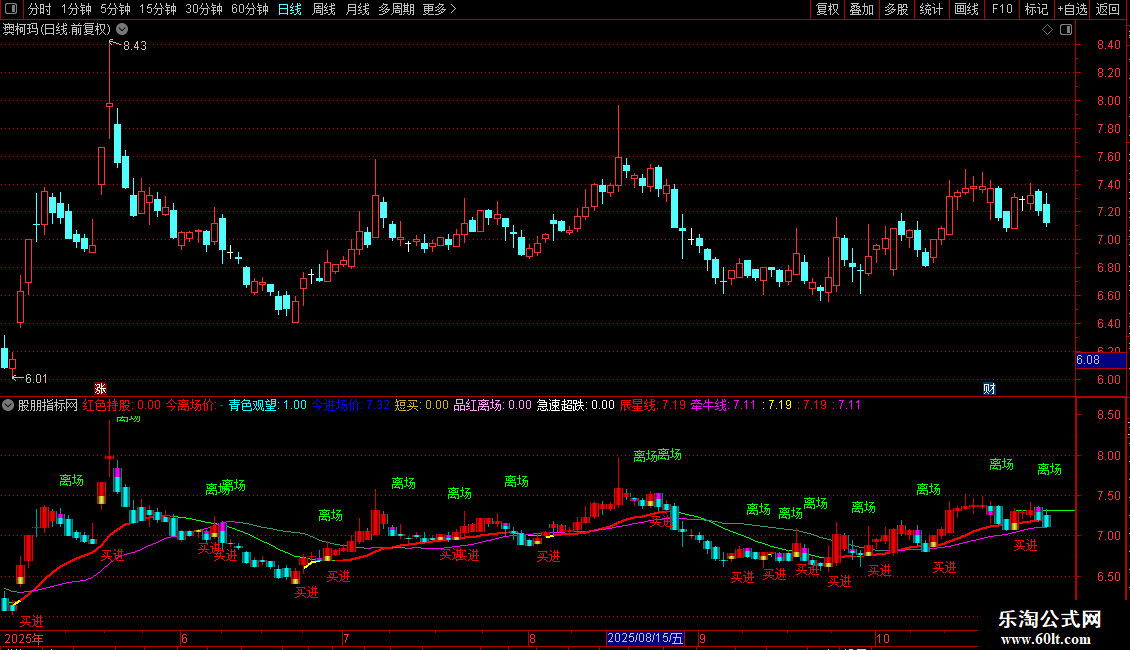This screenshot has width=1130, height=650.
Task: Click 青色观望: 1.00 legend value
Action: click(x=267, y=405)
